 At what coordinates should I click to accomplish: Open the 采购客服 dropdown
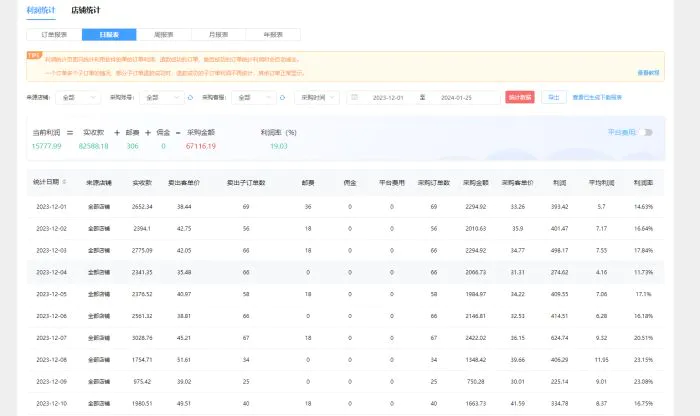click(x=254, y=97)
